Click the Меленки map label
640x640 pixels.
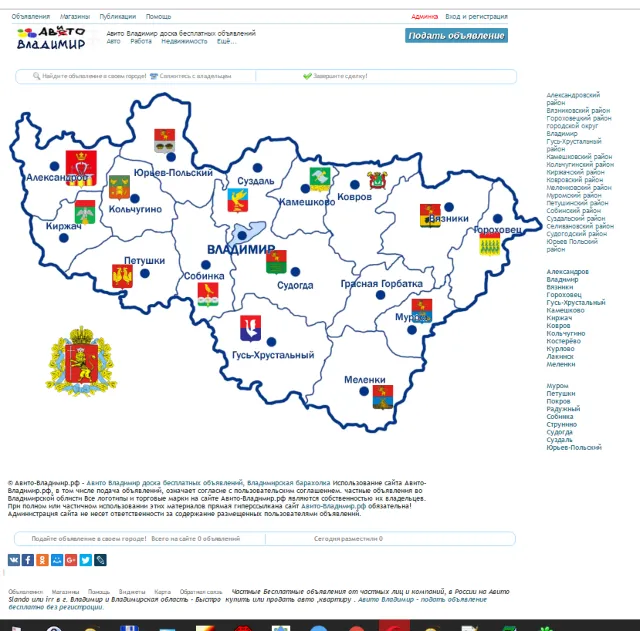pos(365,380)
